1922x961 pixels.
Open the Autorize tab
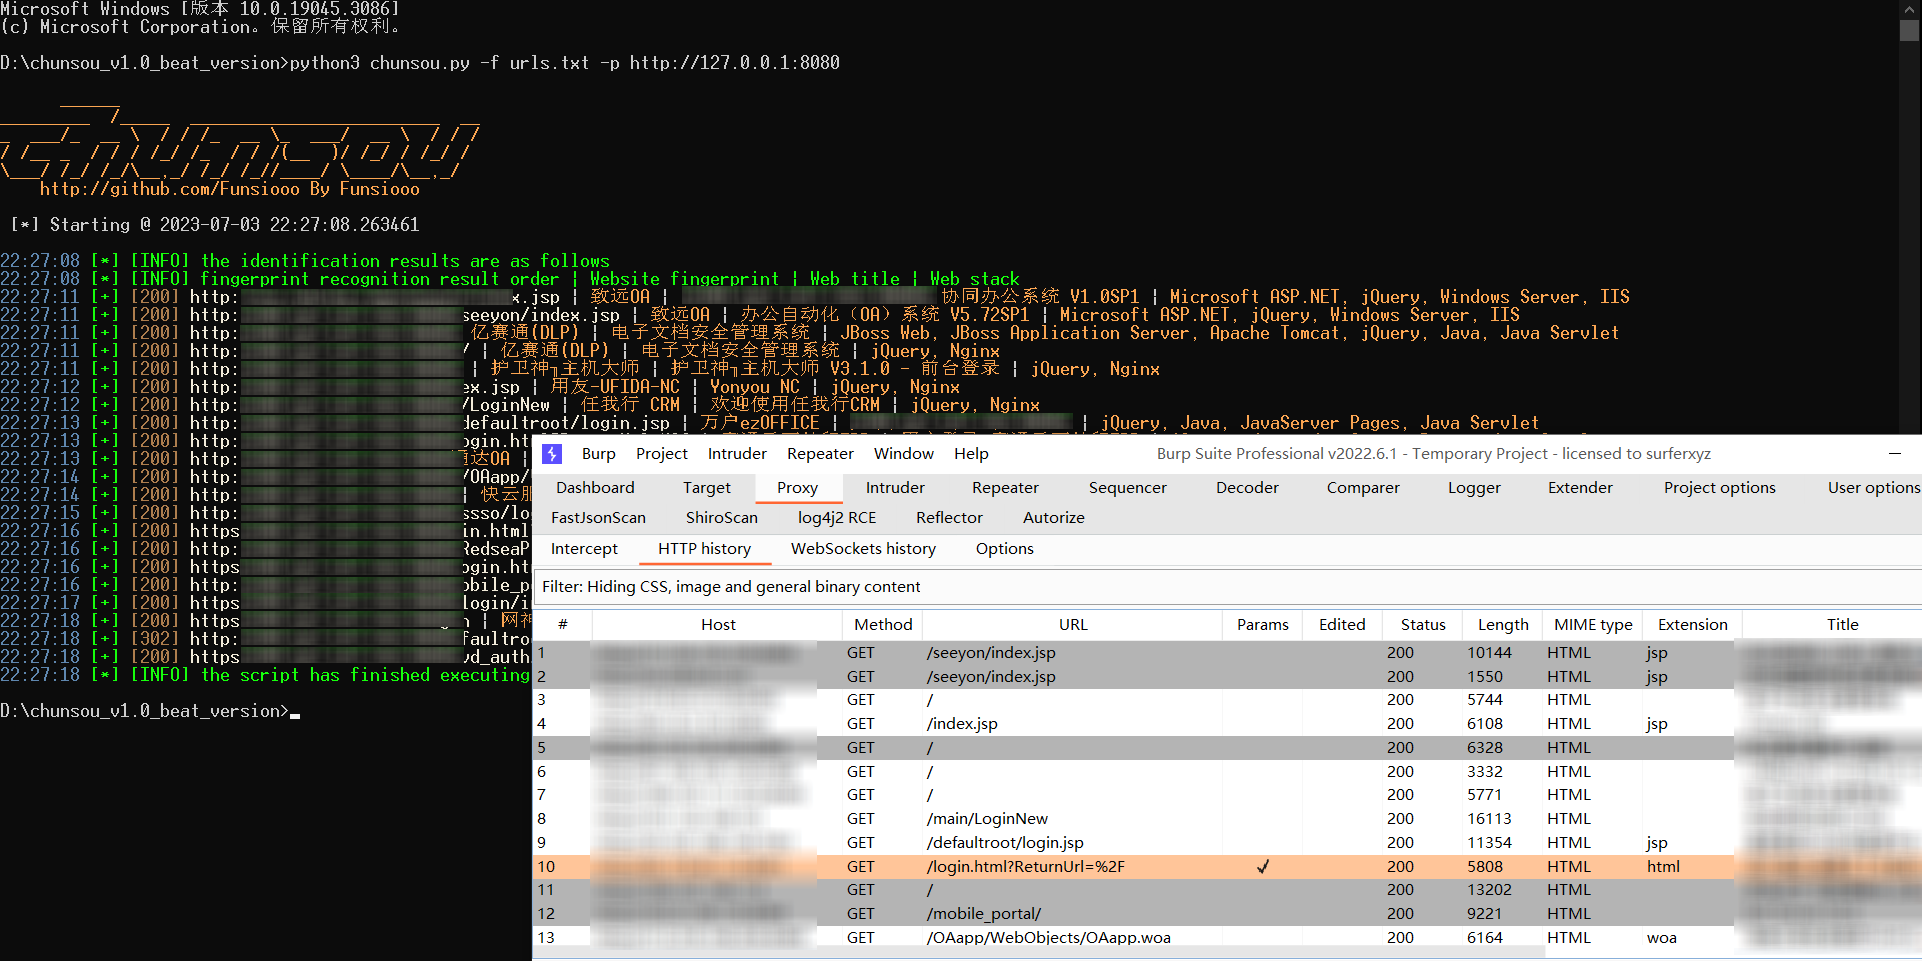pos(1054,518)
